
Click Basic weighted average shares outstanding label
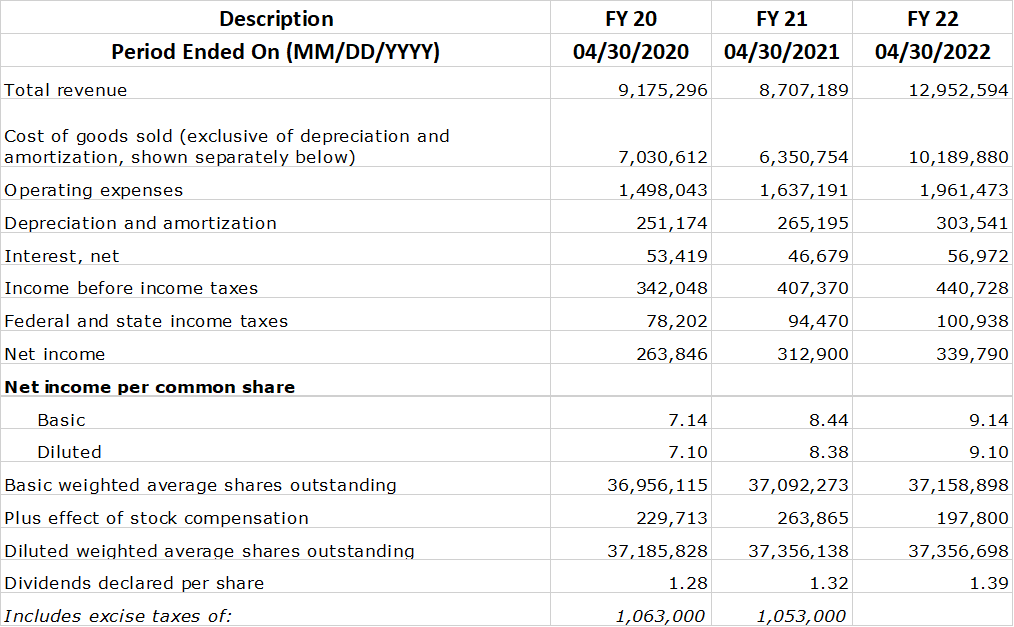tap(200, 485)
